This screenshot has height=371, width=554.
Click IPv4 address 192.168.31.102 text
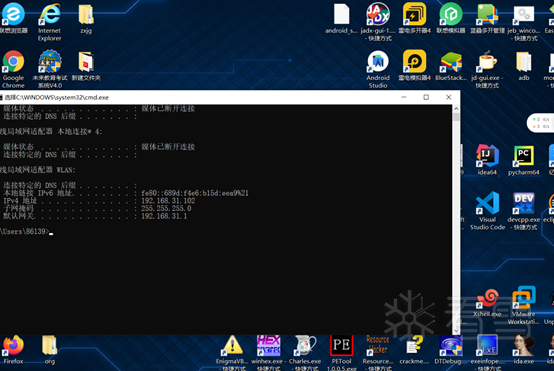click(x=168, y=201)
